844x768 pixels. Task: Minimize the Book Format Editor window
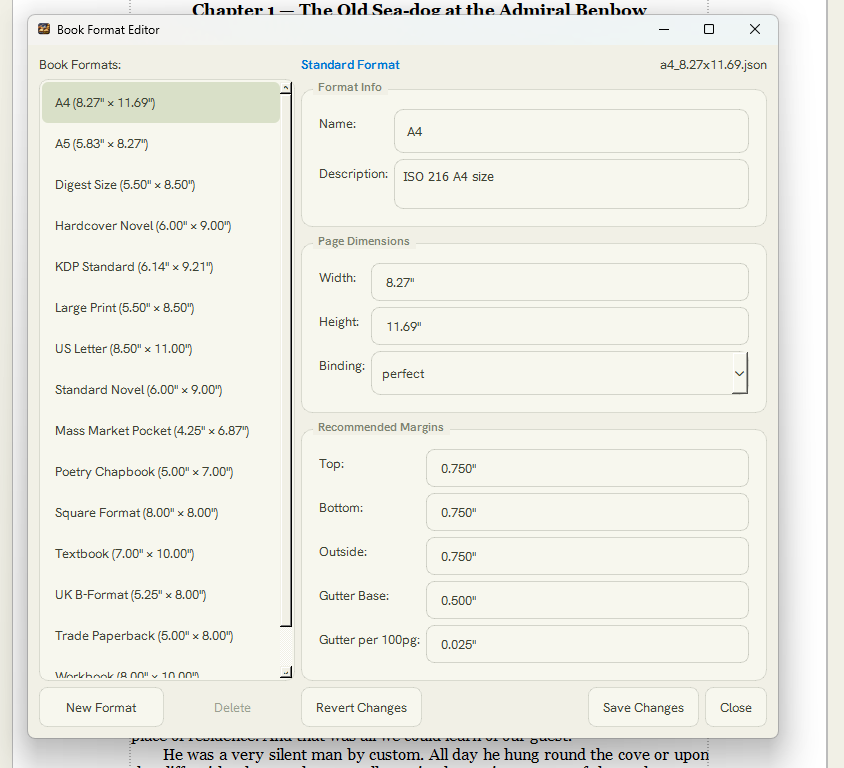pos(664,30)
